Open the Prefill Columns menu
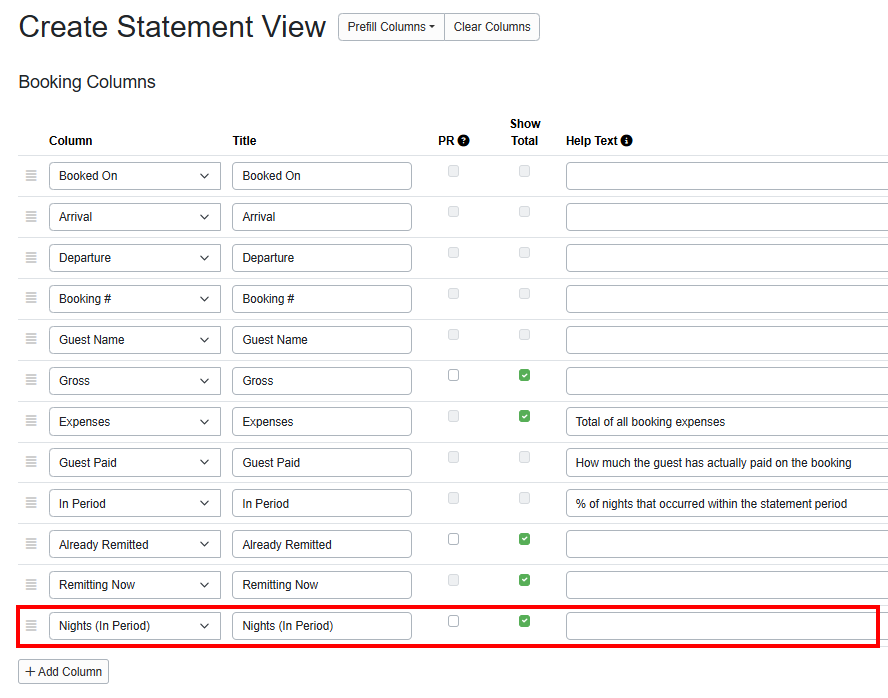Image resolution: width=888 pixels, height=698 pixels. coord(391,27)
